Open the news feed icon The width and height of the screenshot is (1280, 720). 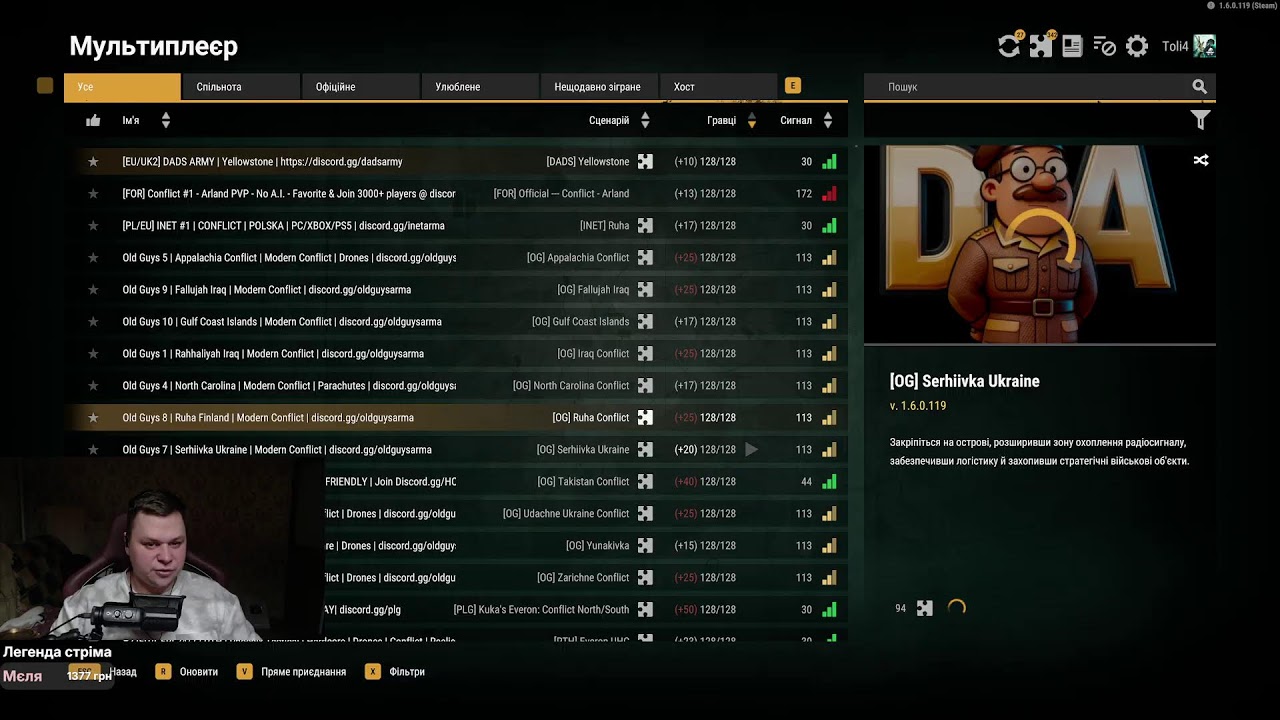(x=1072, y=46)
